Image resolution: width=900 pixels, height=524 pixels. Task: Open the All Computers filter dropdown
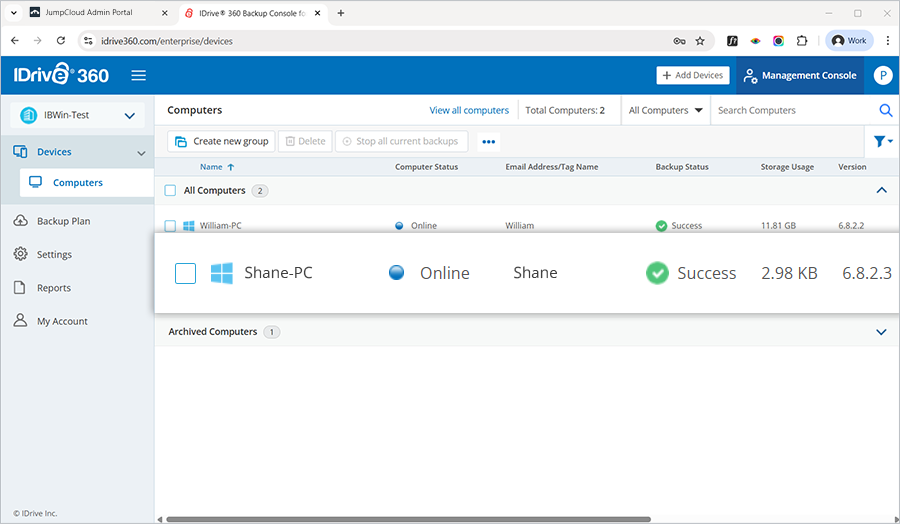665,111
